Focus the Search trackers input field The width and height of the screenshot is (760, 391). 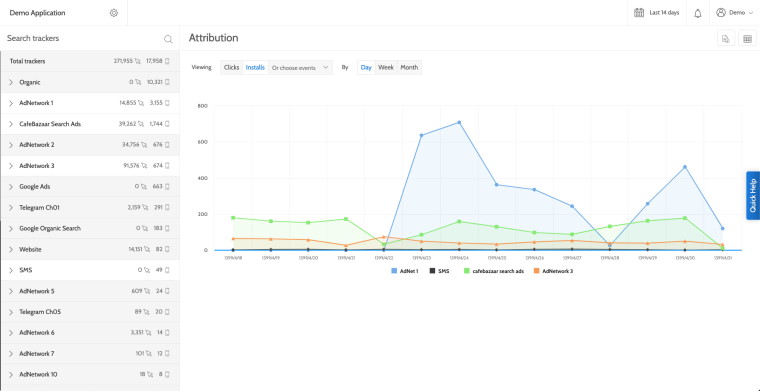[x=82, y=38]
